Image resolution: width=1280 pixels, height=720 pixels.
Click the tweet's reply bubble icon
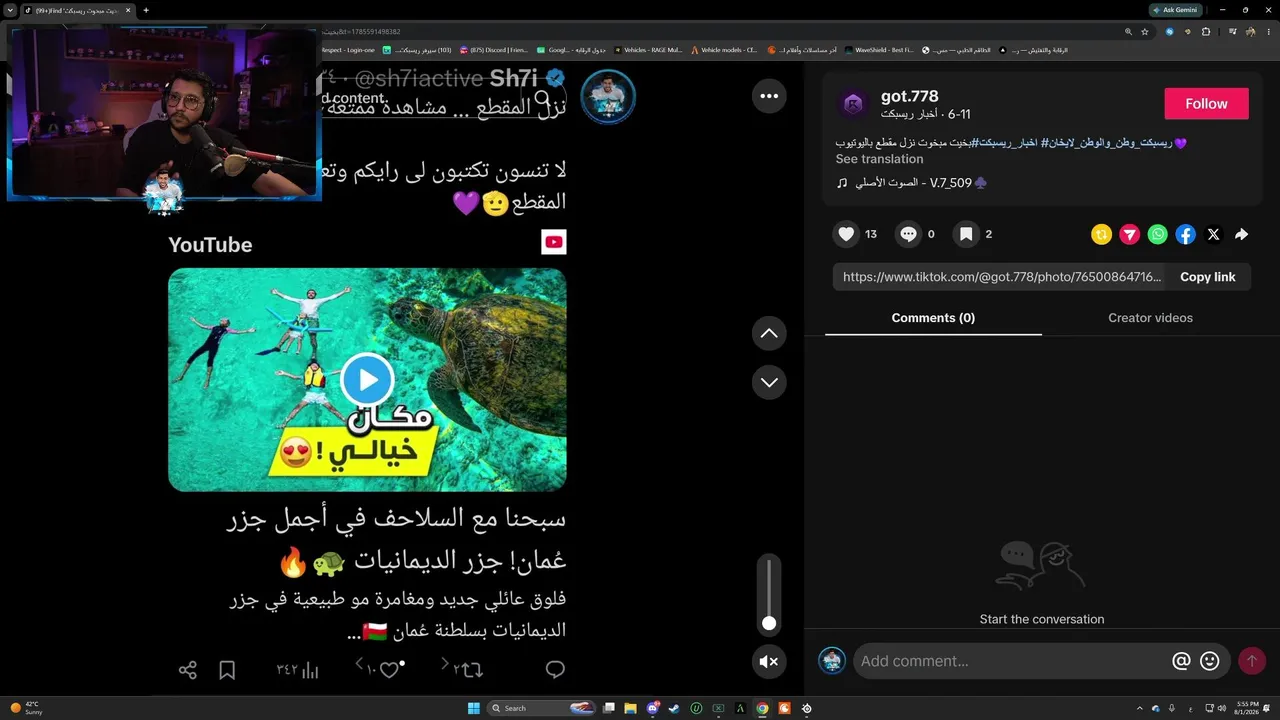coord(555,670)
